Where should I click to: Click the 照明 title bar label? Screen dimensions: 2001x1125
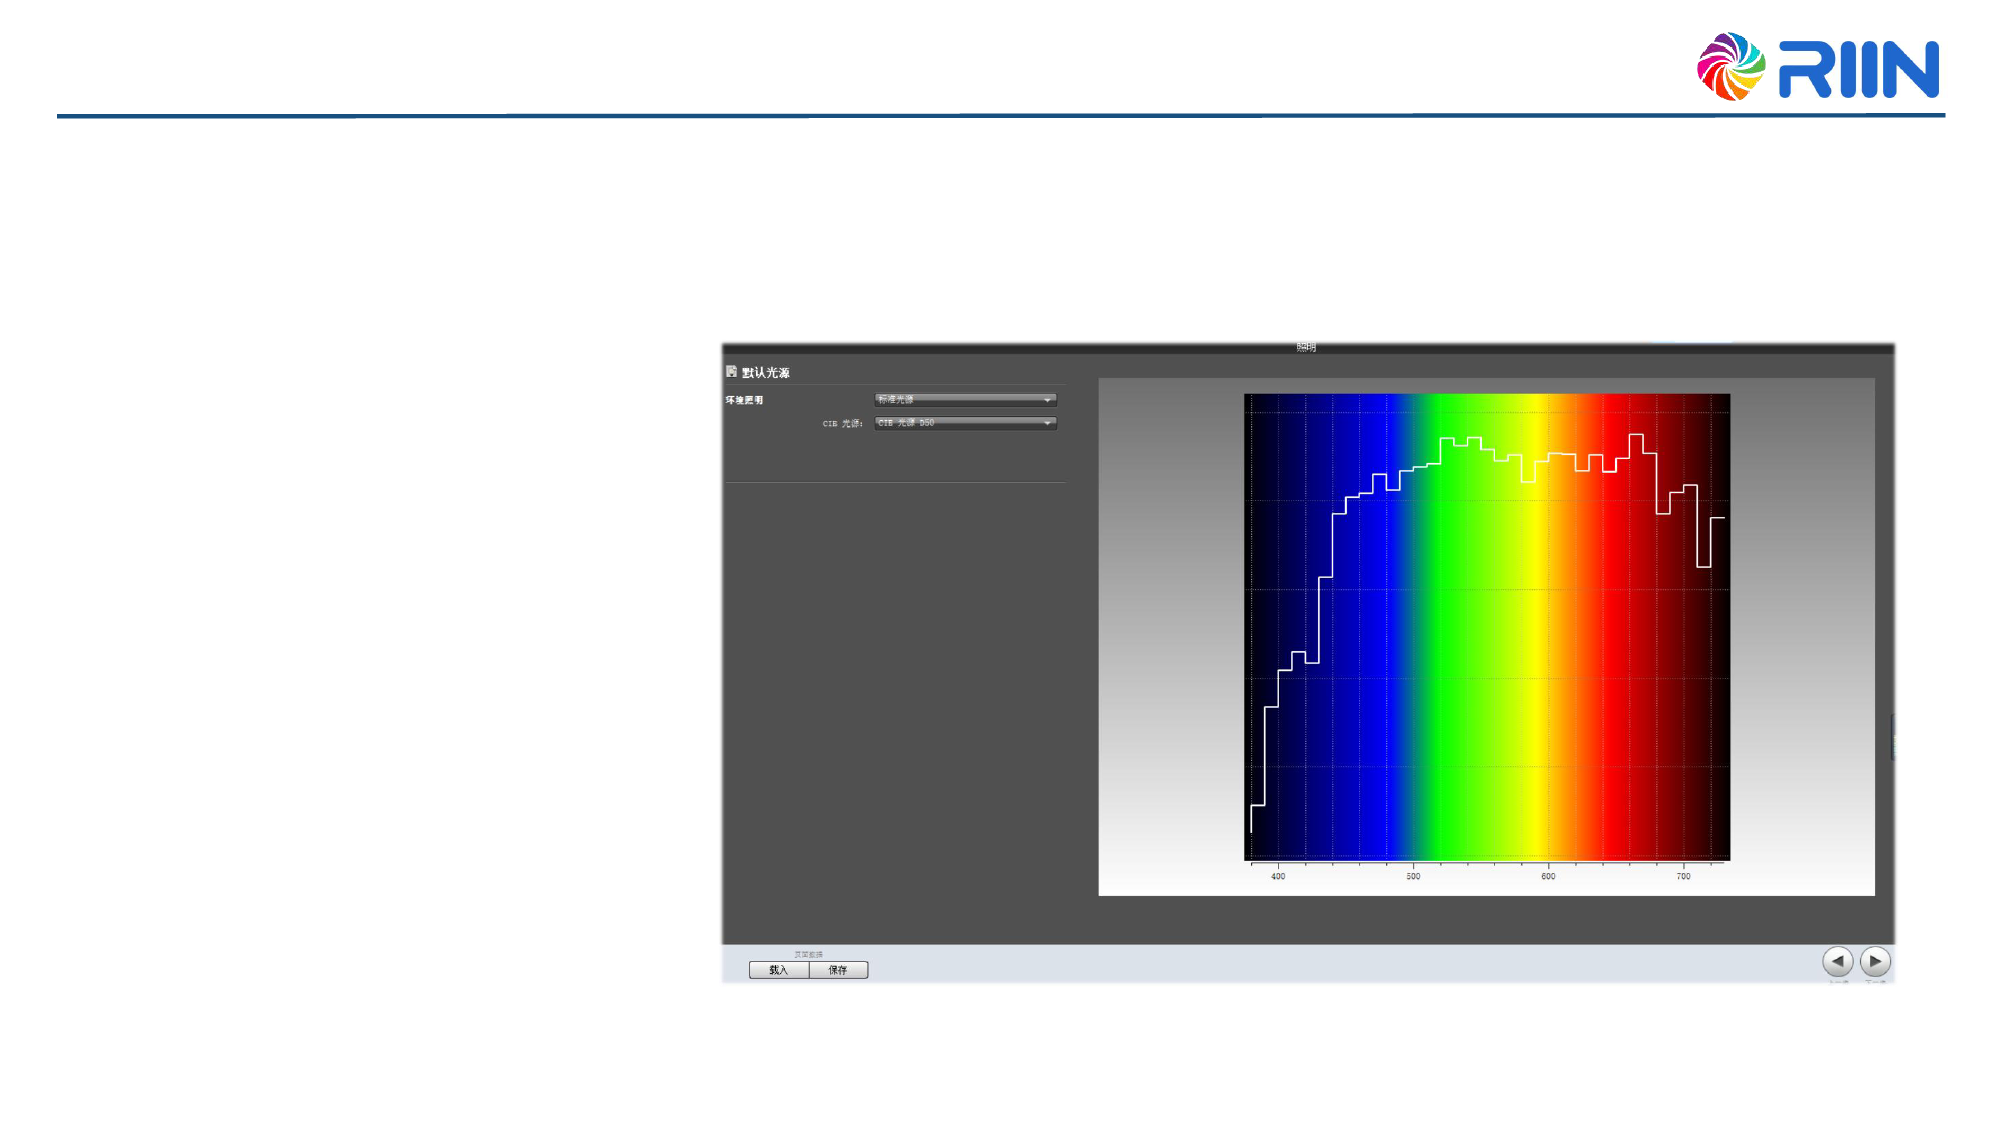(1306, 348)
